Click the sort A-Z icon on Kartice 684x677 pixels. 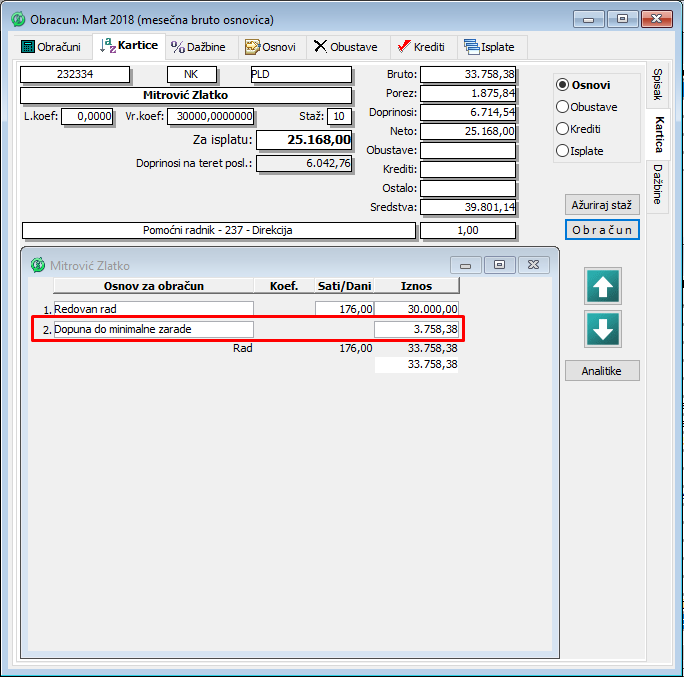[108, 45]
